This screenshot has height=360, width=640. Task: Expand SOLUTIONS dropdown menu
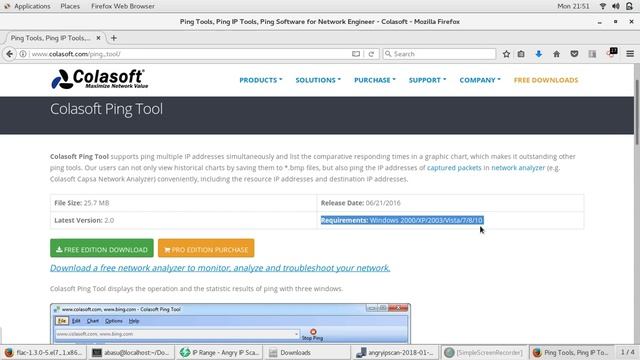click(x=318, y=80)
